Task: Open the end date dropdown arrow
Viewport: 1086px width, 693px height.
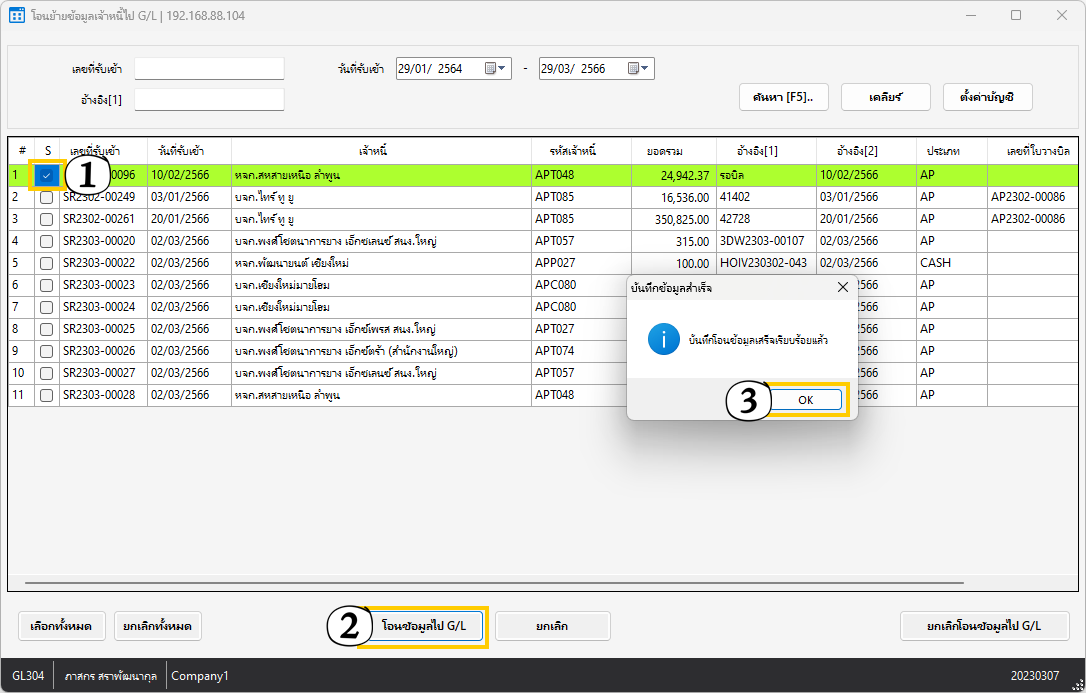Action: (x=646, y=69)
